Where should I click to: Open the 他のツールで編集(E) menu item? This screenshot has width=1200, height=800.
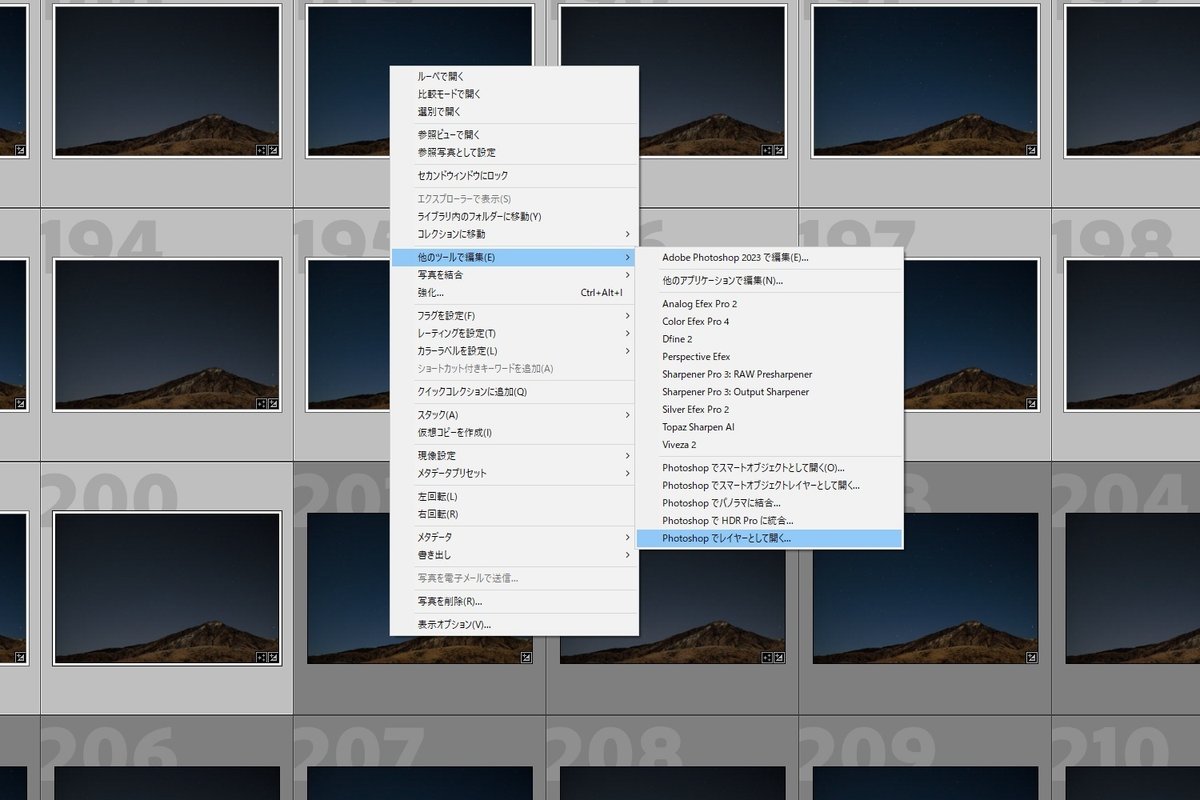514,258
